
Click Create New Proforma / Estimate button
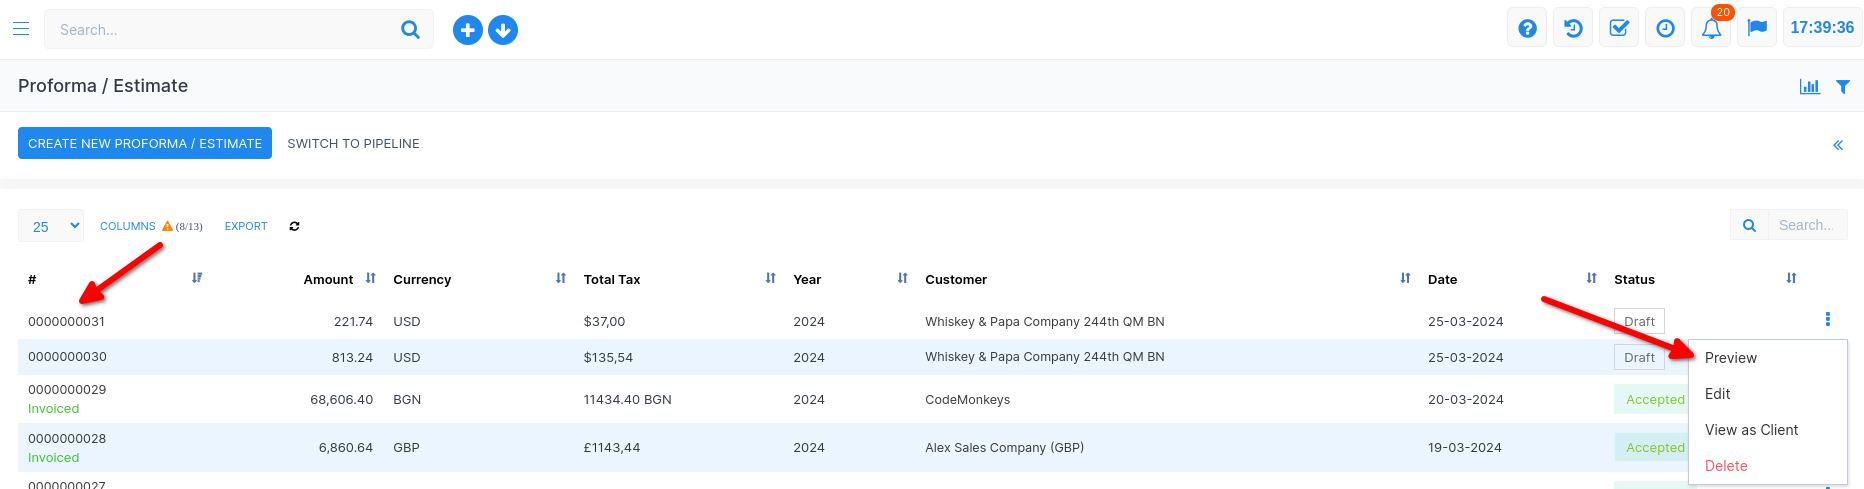click(145, 143)
